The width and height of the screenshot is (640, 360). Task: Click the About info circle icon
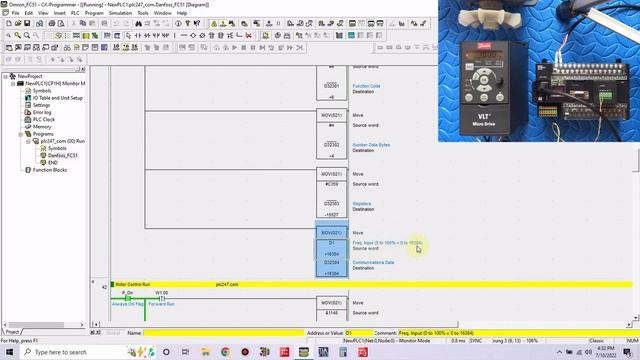(178, 24)
